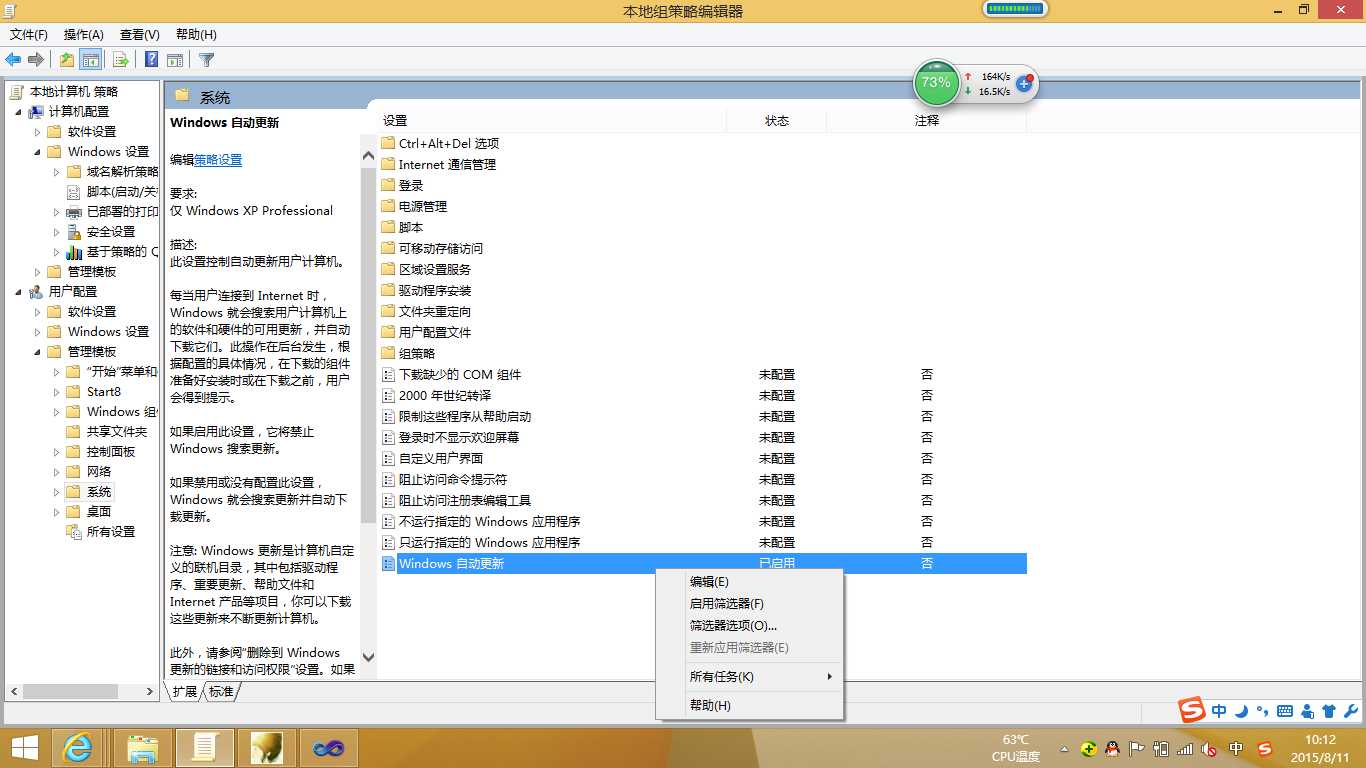
Task: Sort by the 设置 column header
Action: click(x=553, y=120)
